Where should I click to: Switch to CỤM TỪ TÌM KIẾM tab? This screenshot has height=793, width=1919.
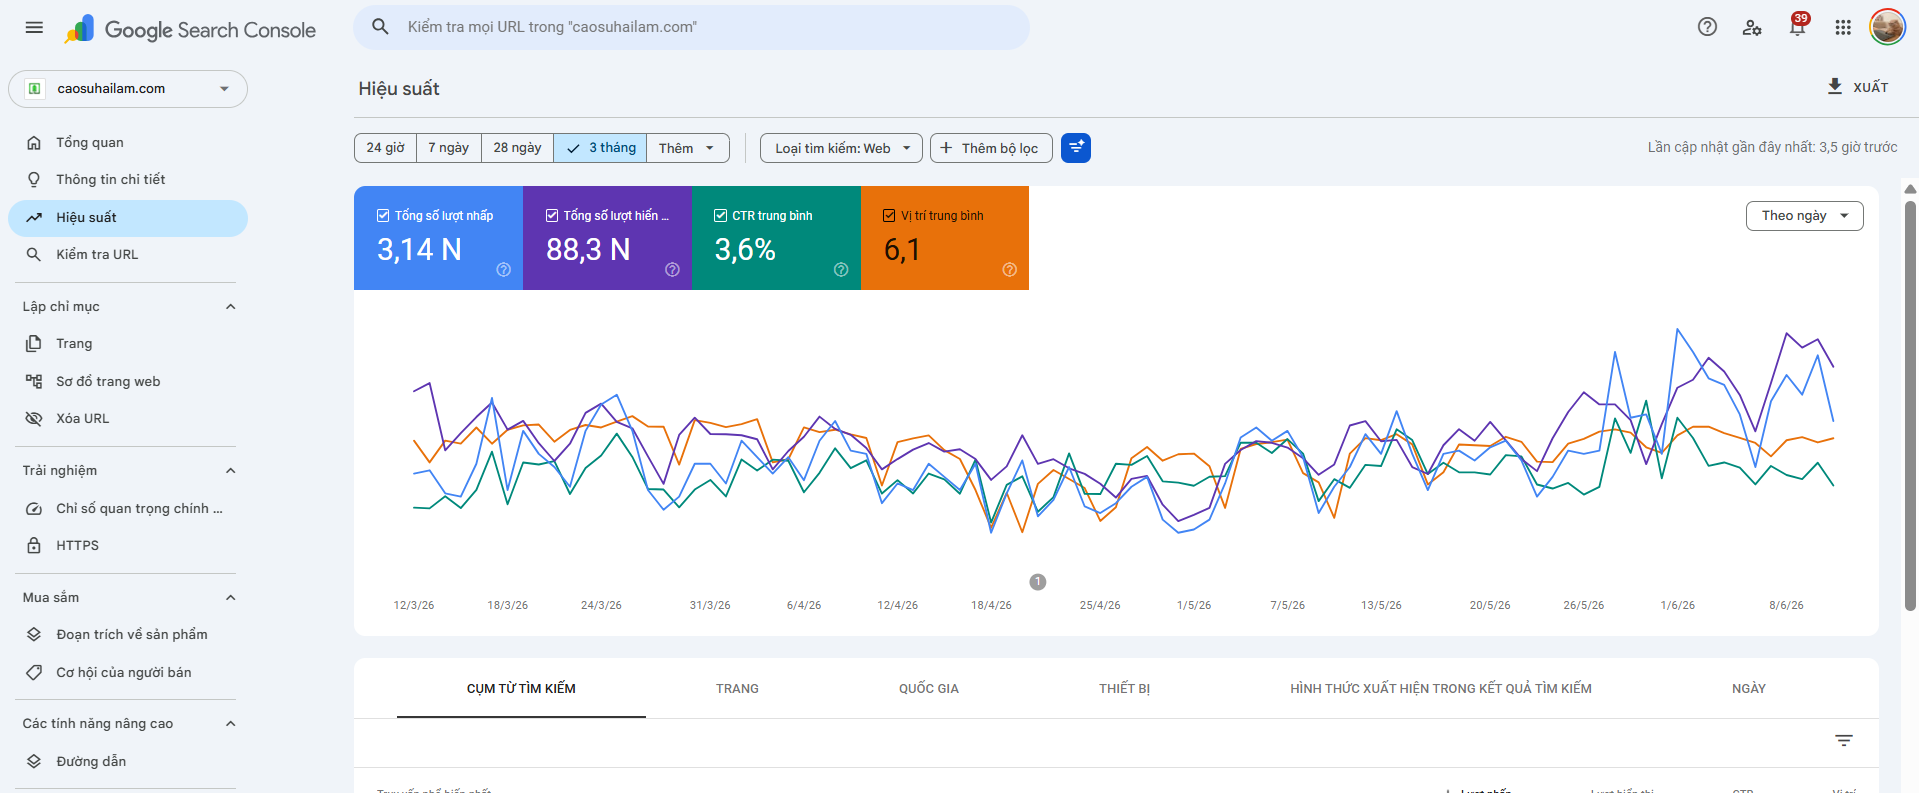(x=521, y=688)
